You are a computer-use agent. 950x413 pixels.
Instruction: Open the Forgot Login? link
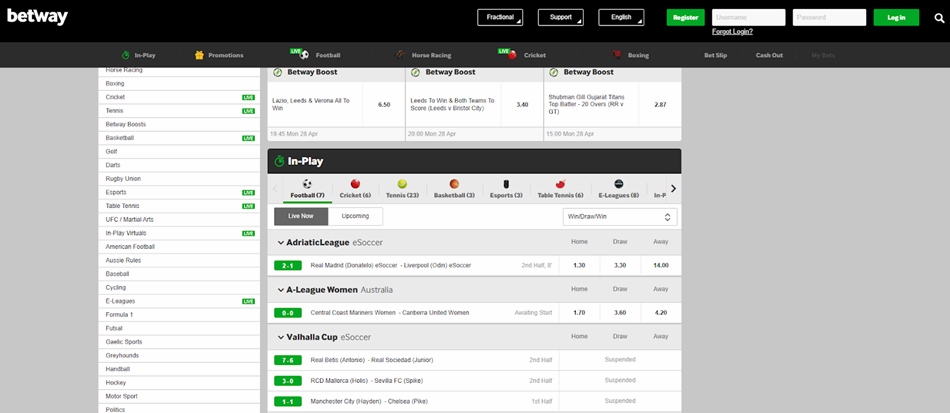(x=732, y=31)
